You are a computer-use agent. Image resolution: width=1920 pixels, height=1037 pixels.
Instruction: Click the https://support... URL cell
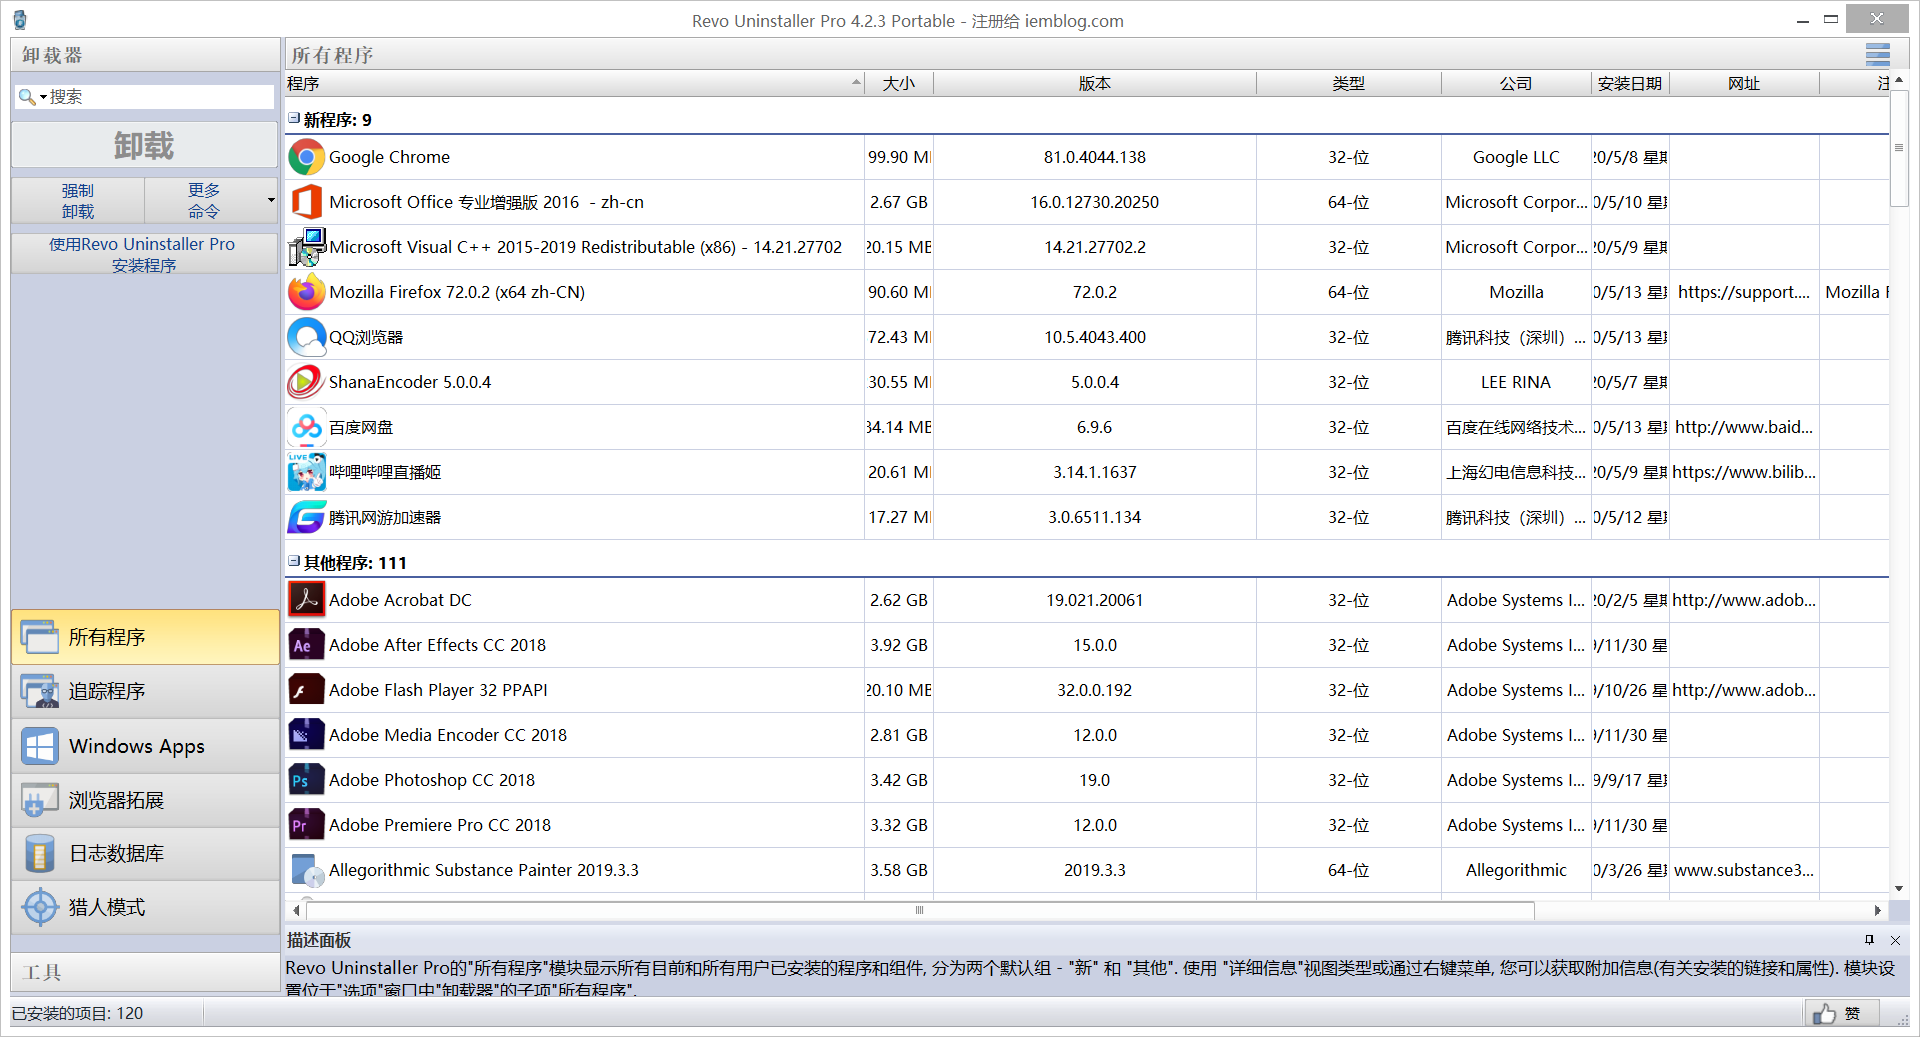click(1744, 292)
